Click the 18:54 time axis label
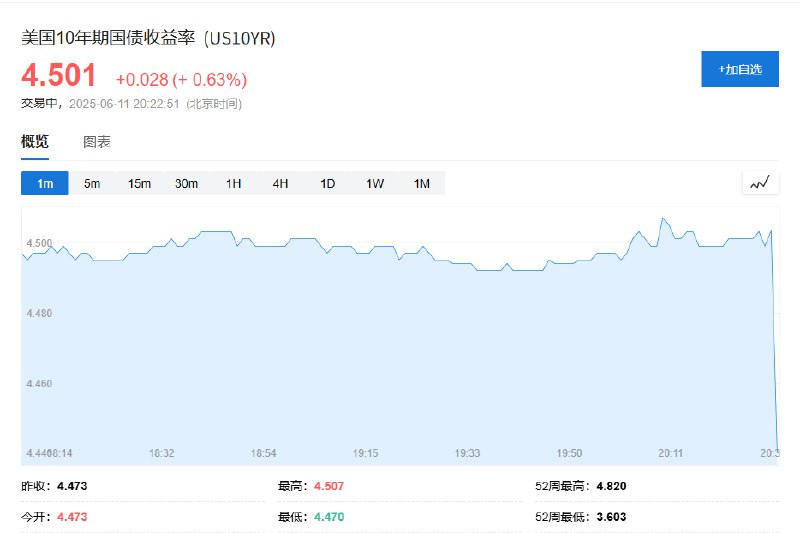 pyautogui.click(x=263, y=453)
